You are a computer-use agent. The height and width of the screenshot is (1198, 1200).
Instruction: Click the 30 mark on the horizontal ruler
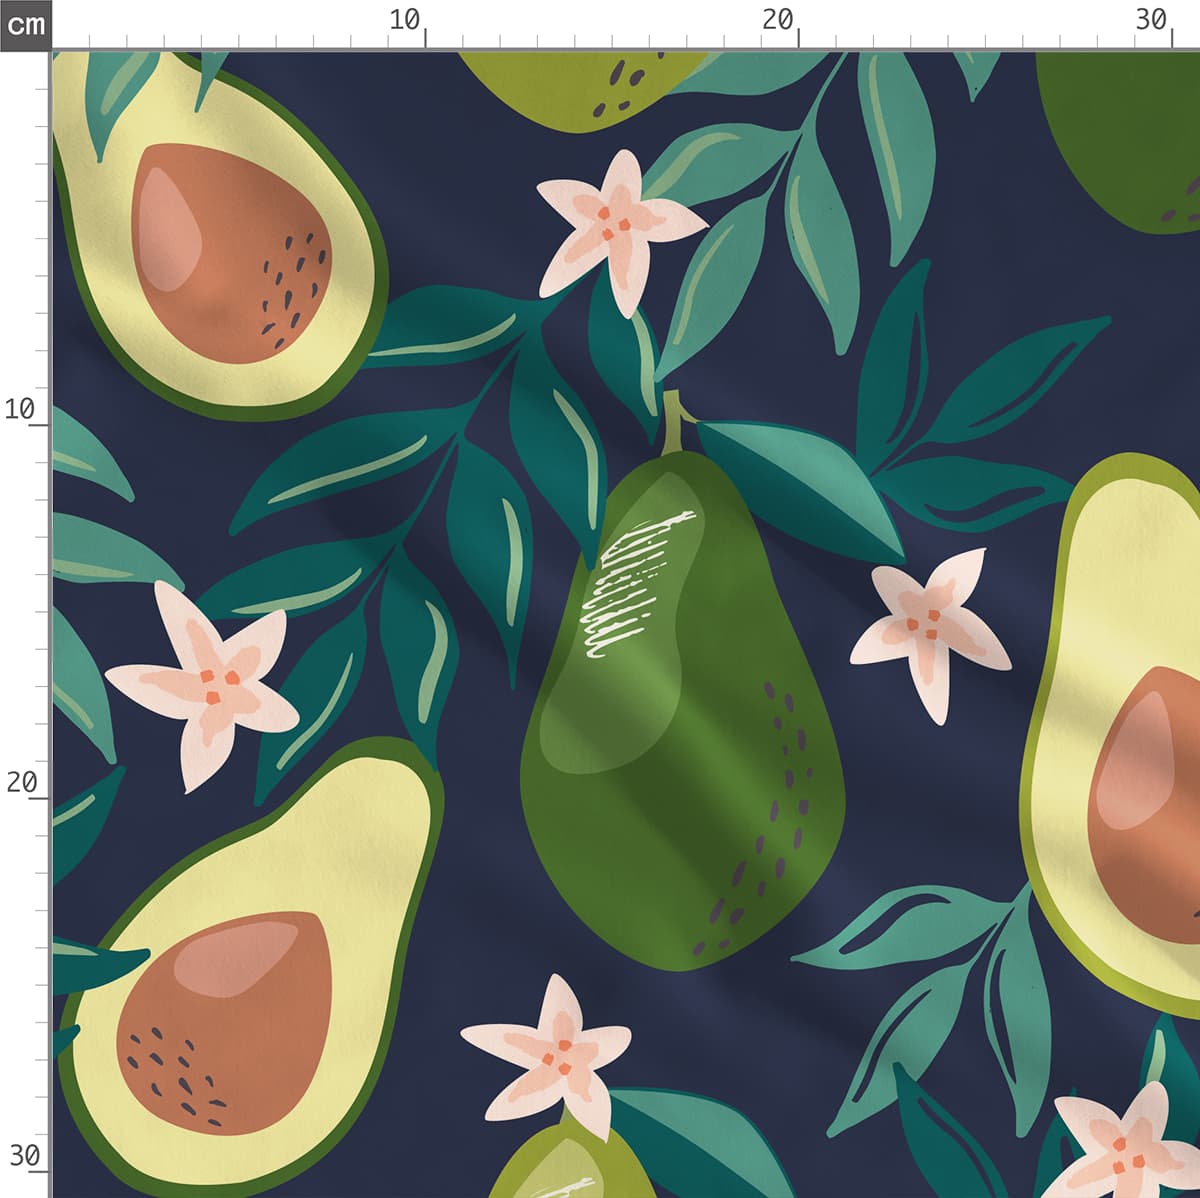click(1151, 20)
